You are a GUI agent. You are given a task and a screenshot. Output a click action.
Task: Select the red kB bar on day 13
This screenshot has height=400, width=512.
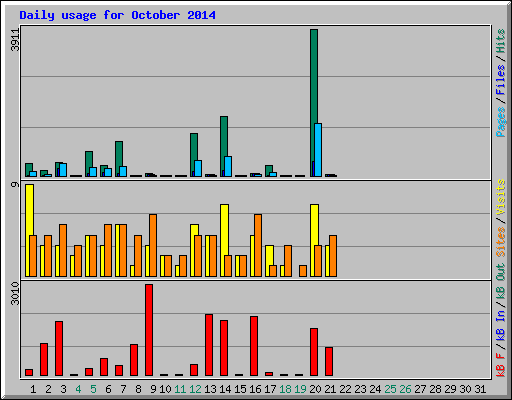[x=209, y=345]
